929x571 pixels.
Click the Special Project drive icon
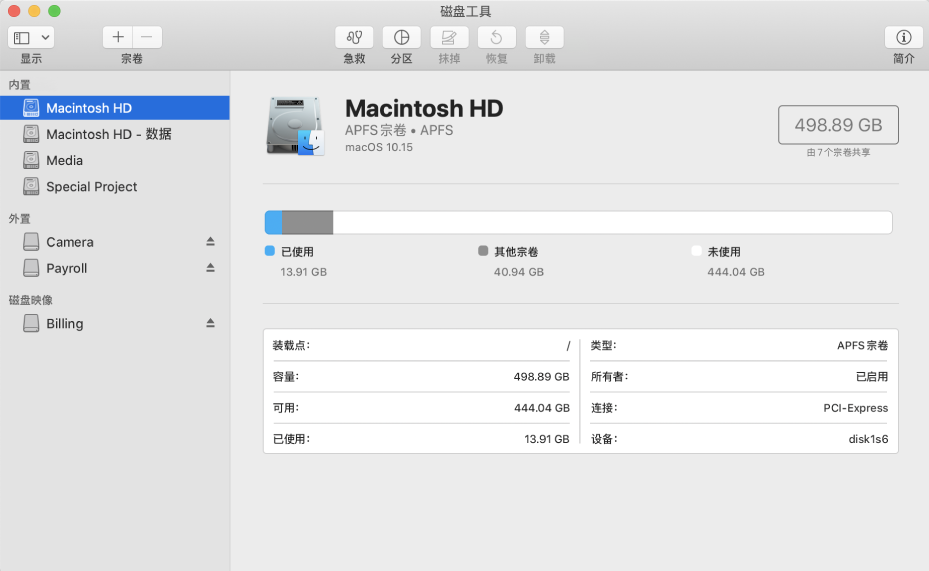31,186
